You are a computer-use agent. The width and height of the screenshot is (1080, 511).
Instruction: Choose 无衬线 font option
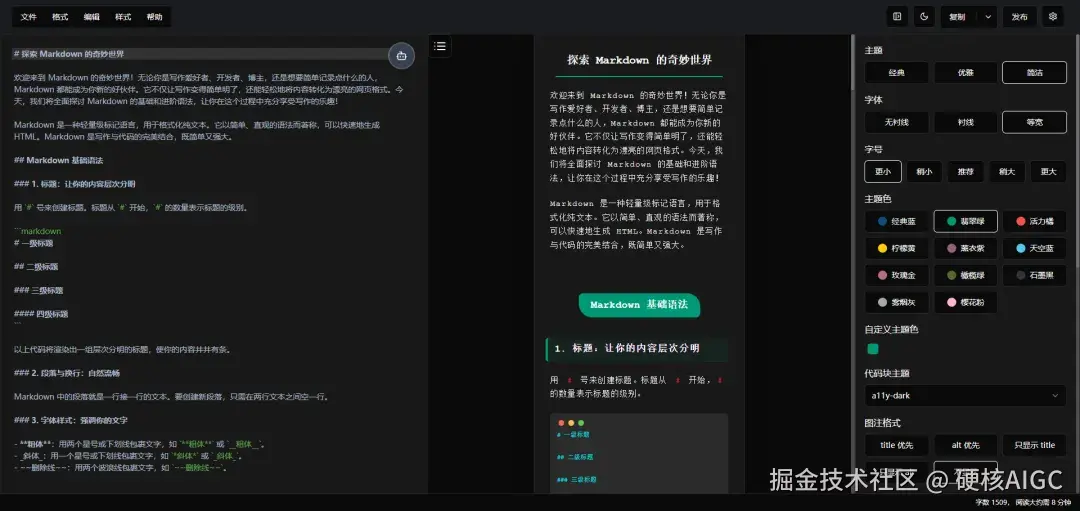tap(896, 122)
